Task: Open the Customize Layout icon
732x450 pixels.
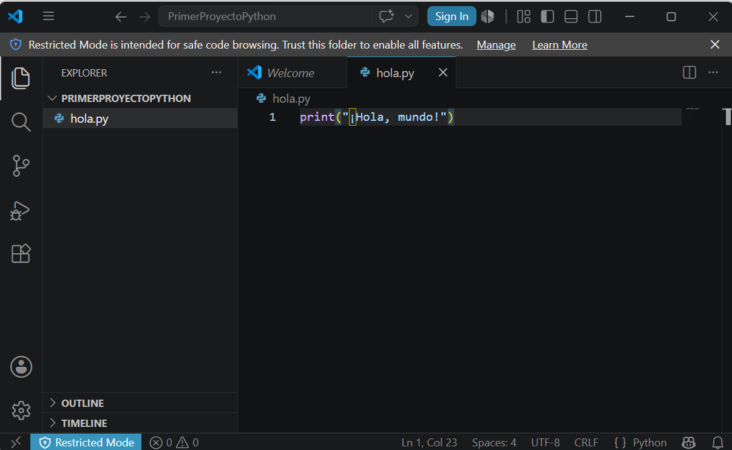Action: point(523,16)
